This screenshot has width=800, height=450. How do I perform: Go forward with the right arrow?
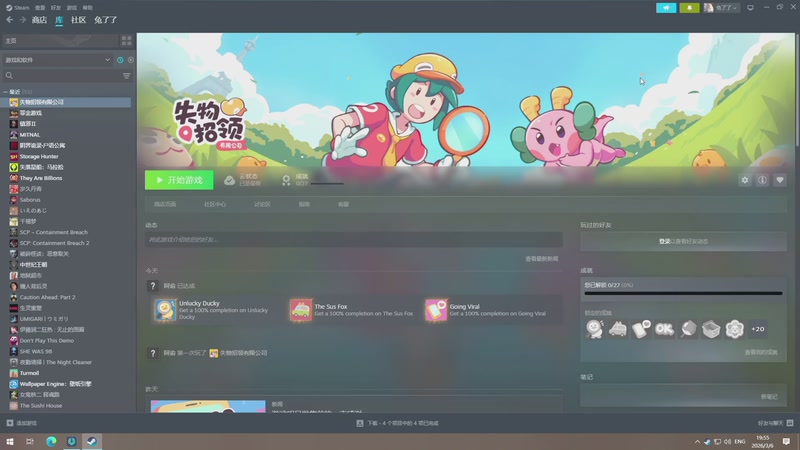pyautogui.click(x=23, y=20)
